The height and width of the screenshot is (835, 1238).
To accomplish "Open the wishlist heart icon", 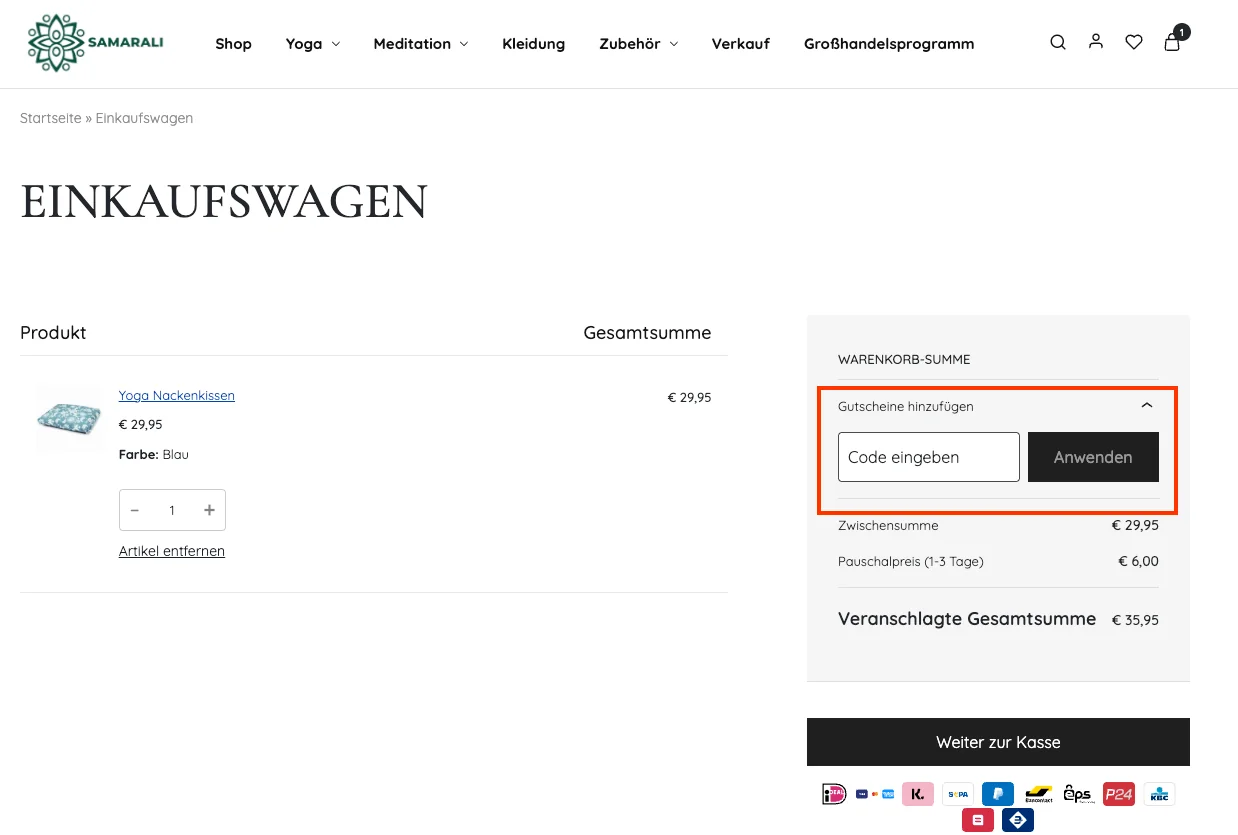I will (1133, 42).
